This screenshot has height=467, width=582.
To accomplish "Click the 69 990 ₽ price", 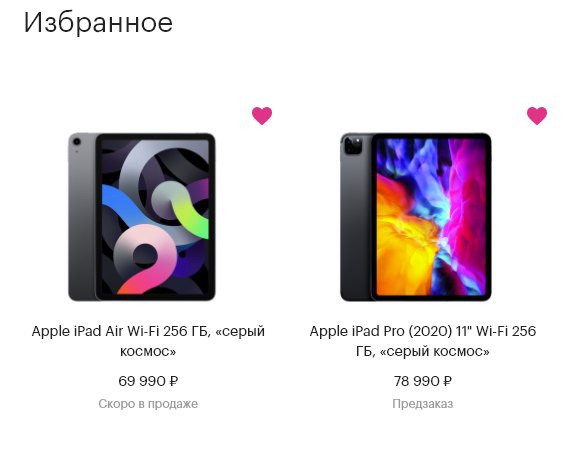I will click(x=148, y=381).
